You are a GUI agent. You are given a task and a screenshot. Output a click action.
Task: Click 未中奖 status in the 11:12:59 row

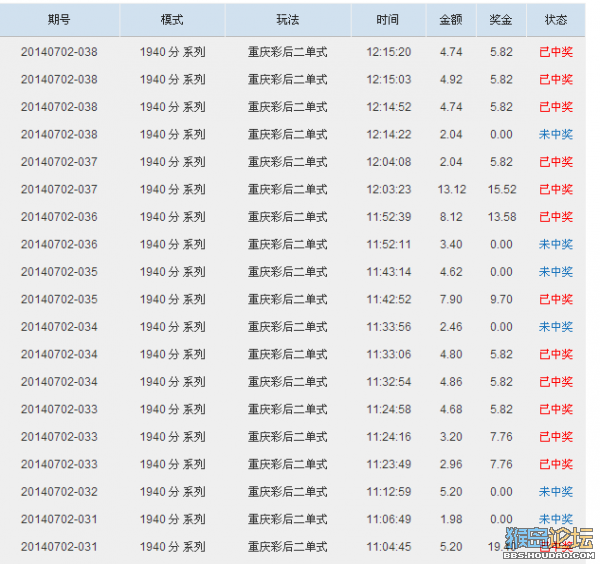point(556,492)
